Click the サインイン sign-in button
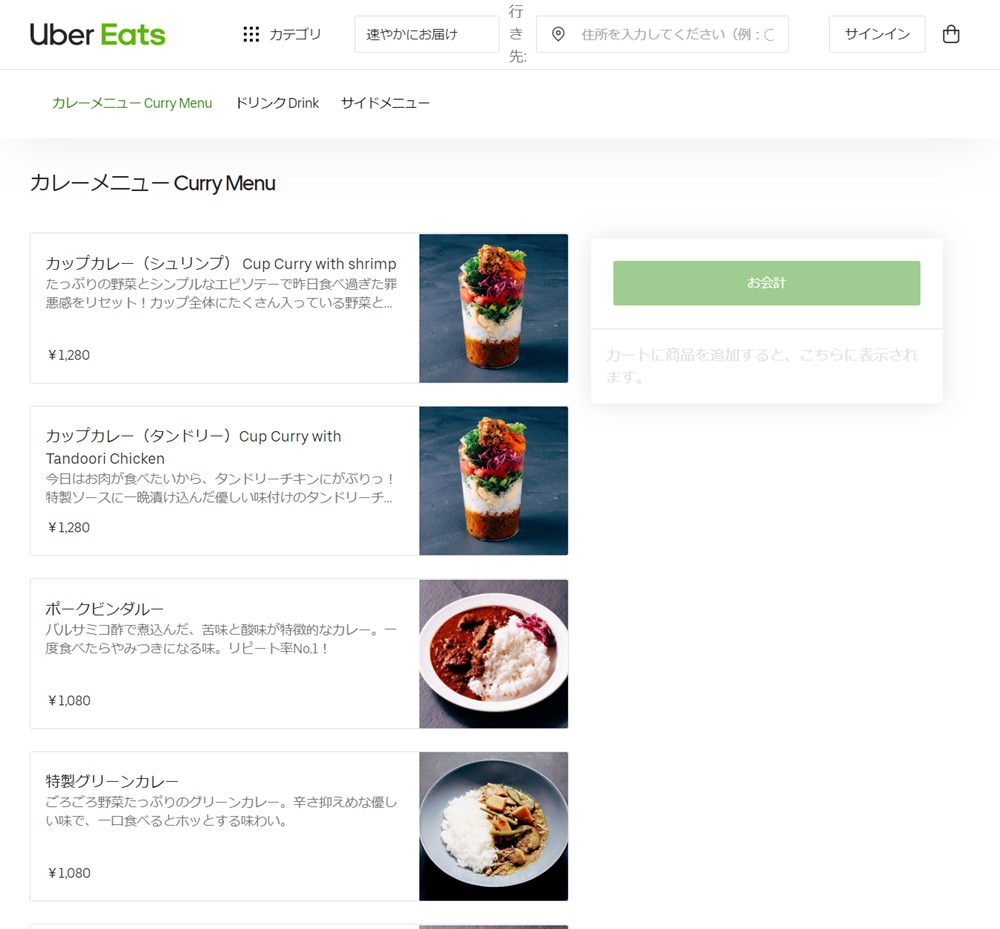The width and height of the screenshot is (1000, 929). [877, 34]
